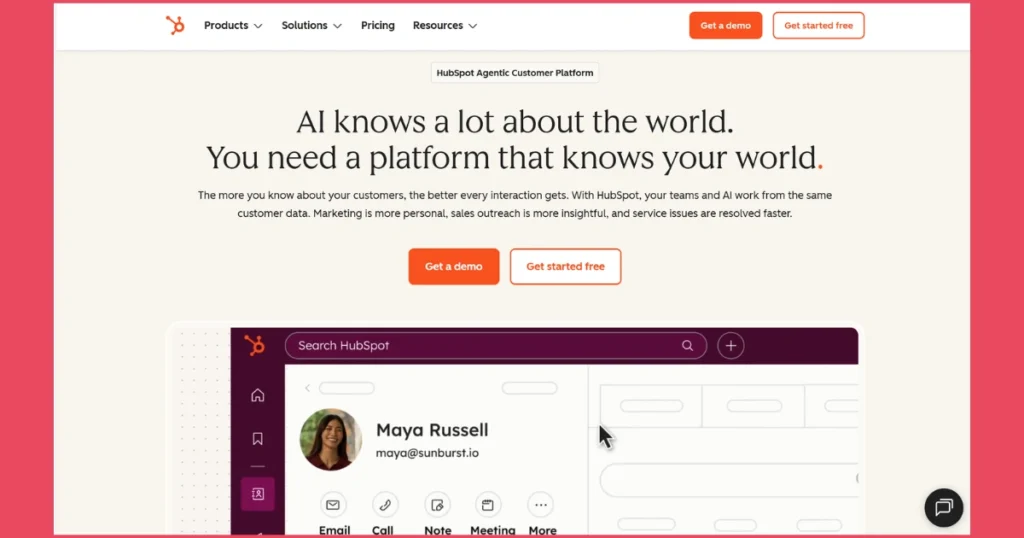Image resolution: width=1024 pixels, height=538 pixels.
Task: Click Maya Russell's profile photo
Action: point(330,439)
